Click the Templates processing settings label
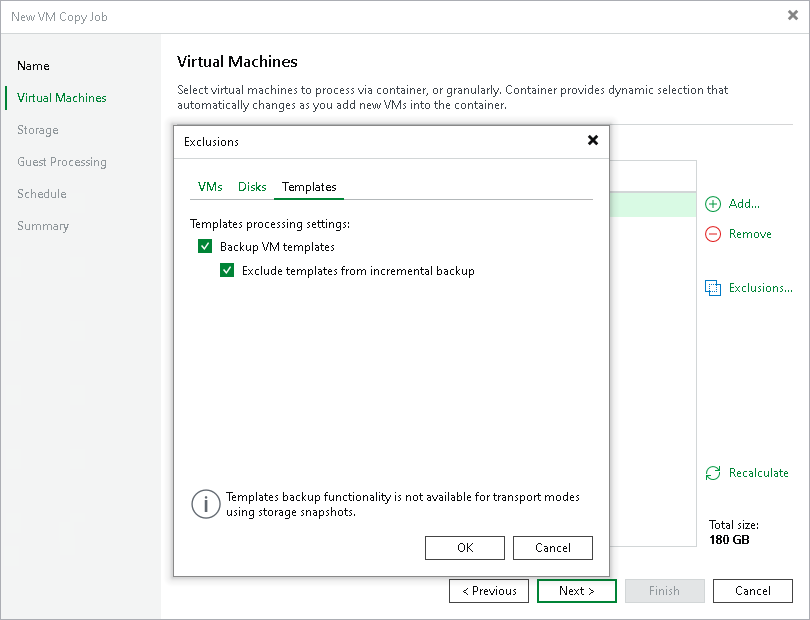This screenshot has height=620, width=810. 270,224
